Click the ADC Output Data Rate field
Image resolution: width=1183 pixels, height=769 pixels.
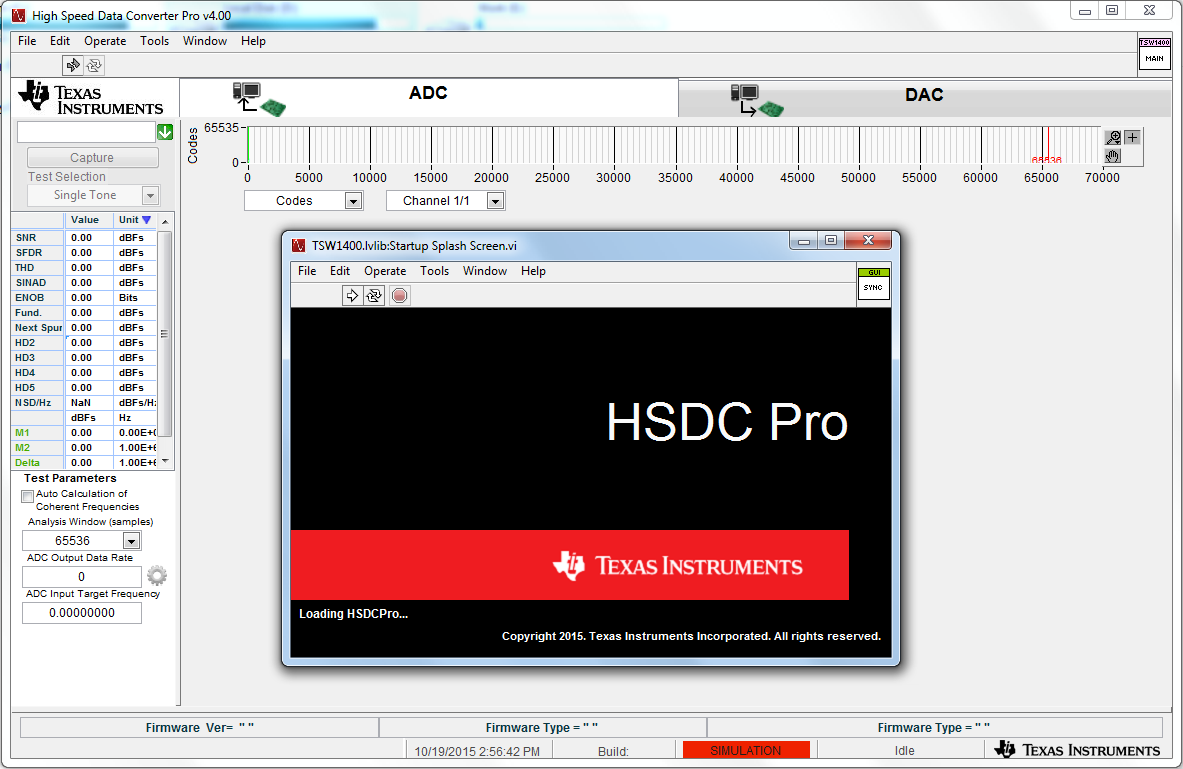81,577
